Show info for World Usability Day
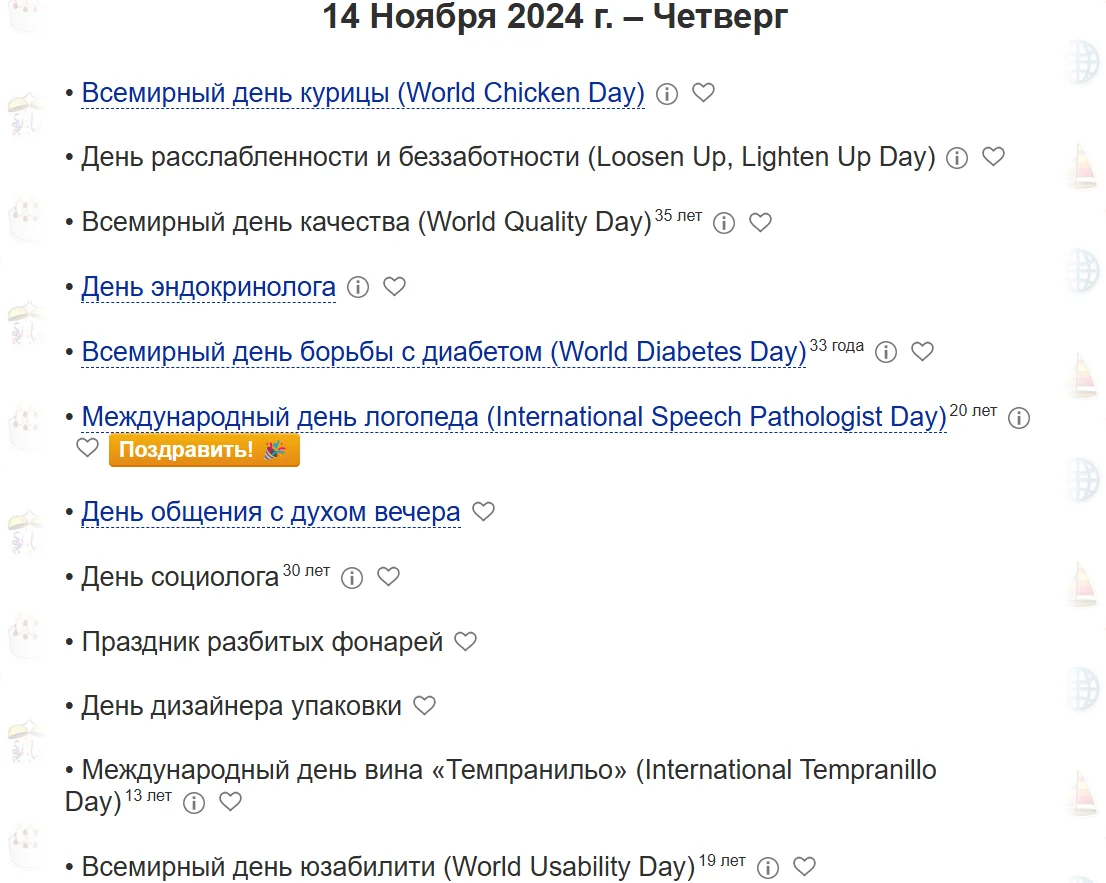 (768, 867)
